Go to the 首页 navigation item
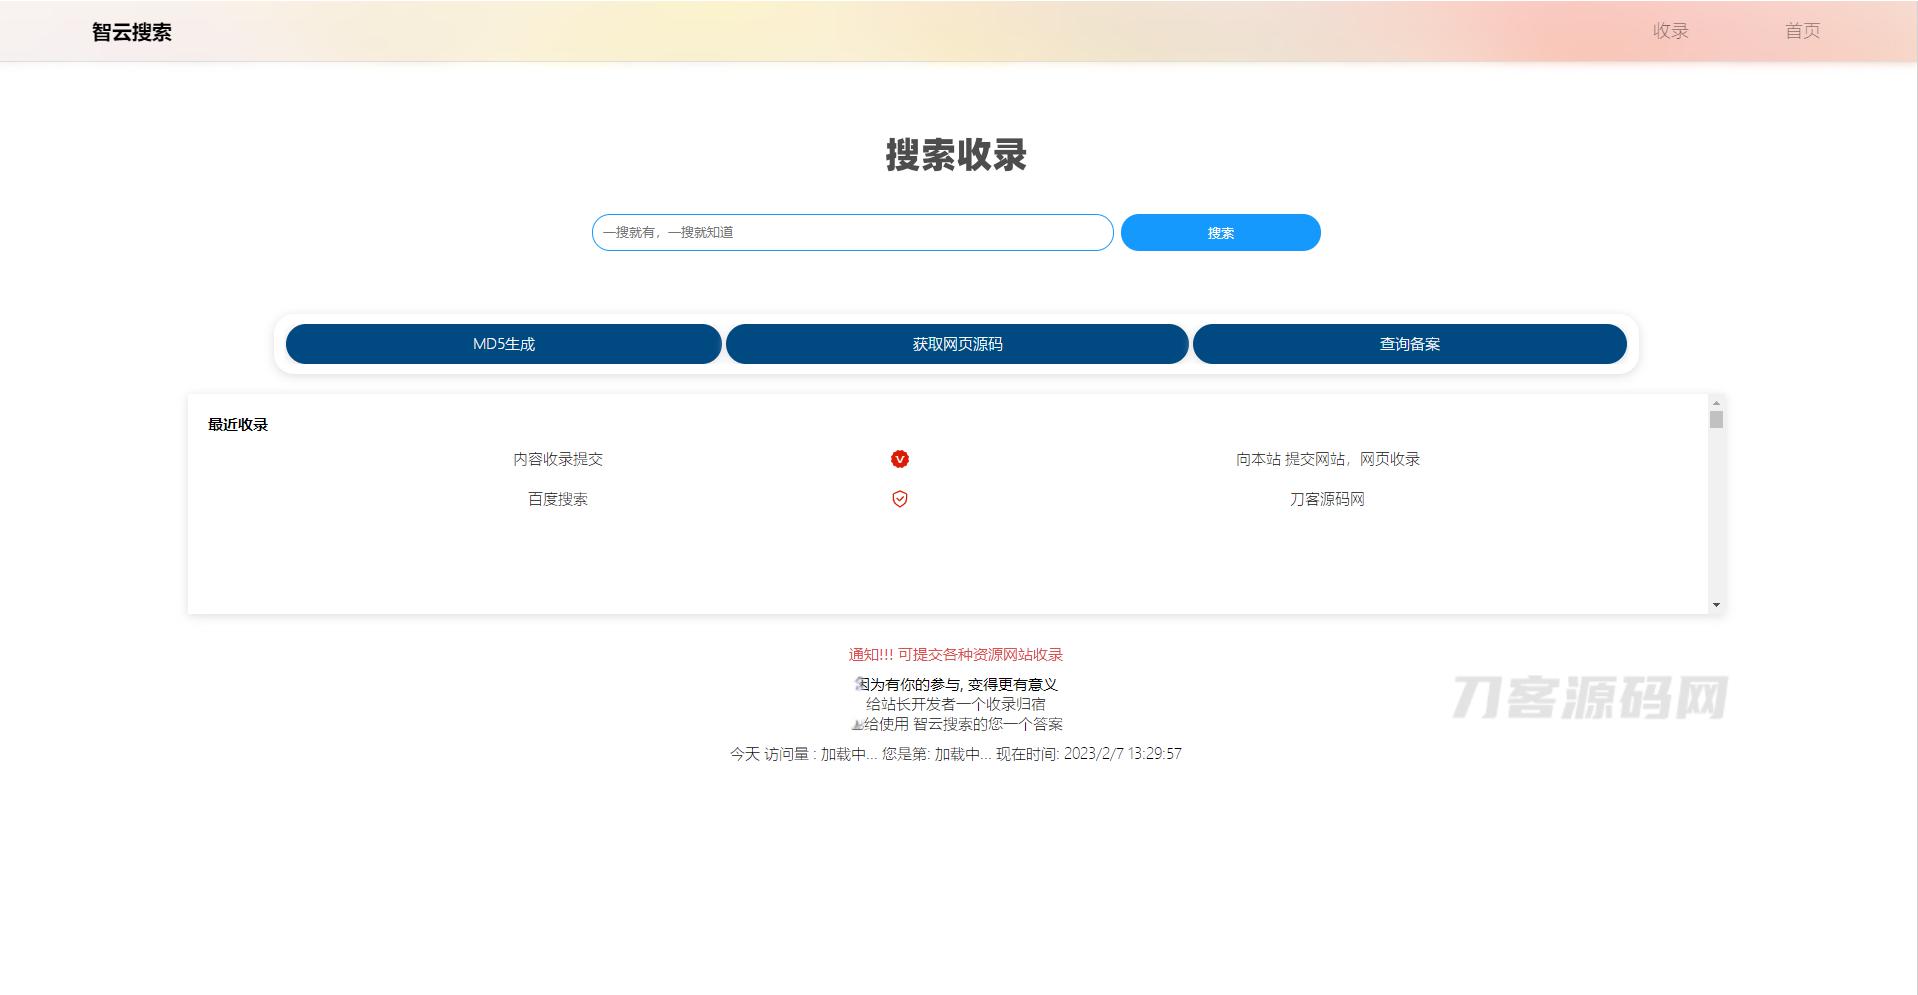The width and height of the screenshot is (1918, 995). click(x=1802, y=31)
